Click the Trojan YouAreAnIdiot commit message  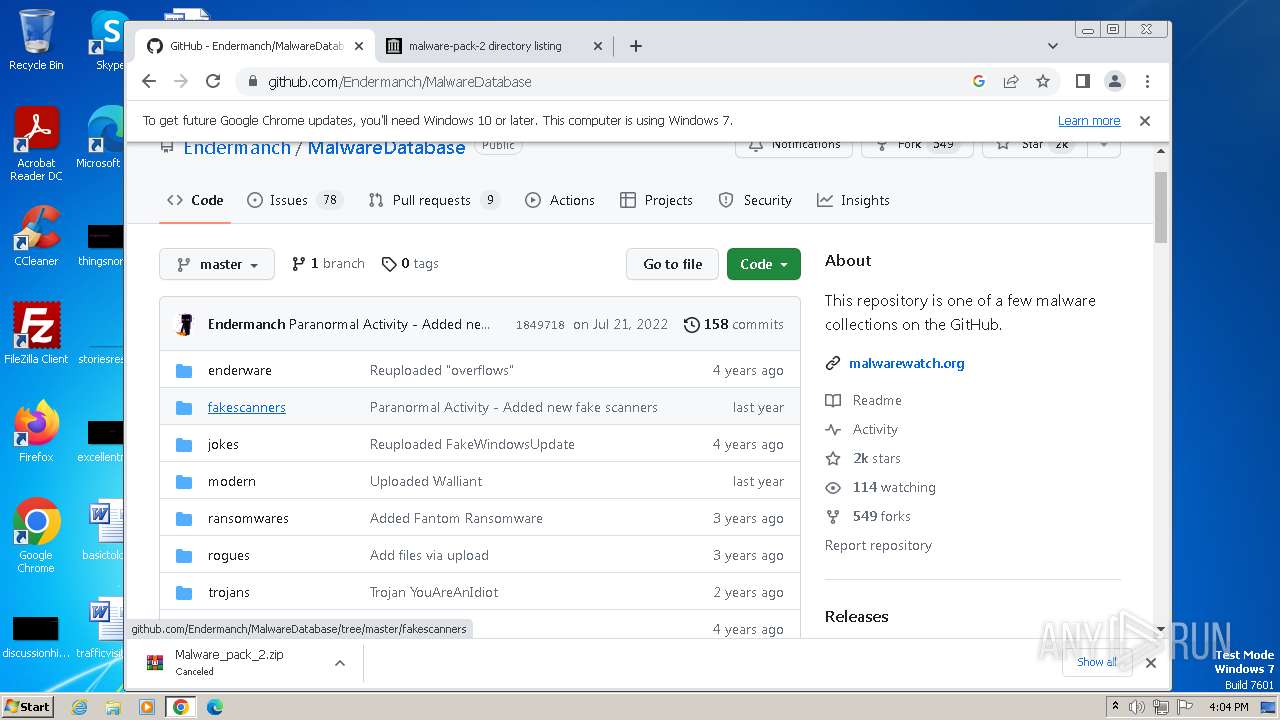(434, 592)
